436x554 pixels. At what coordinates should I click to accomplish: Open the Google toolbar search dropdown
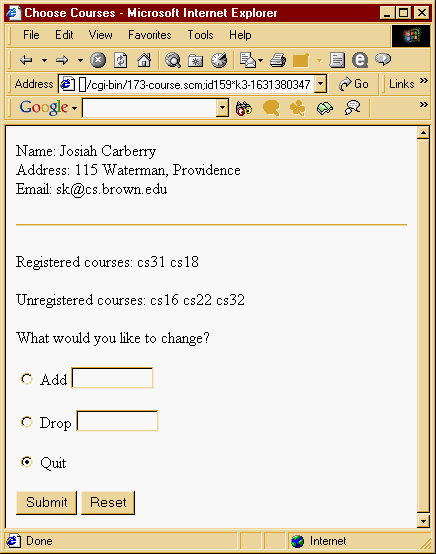click(222, 107)
